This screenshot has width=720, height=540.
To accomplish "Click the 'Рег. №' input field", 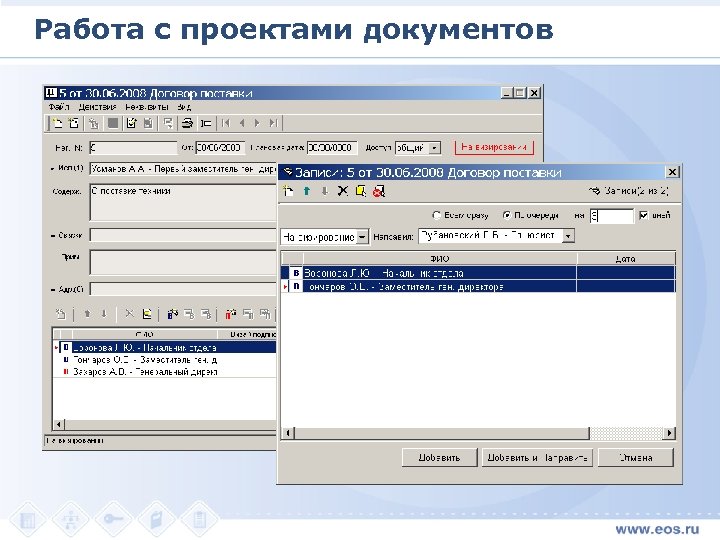I will click(x=133, y=148).
